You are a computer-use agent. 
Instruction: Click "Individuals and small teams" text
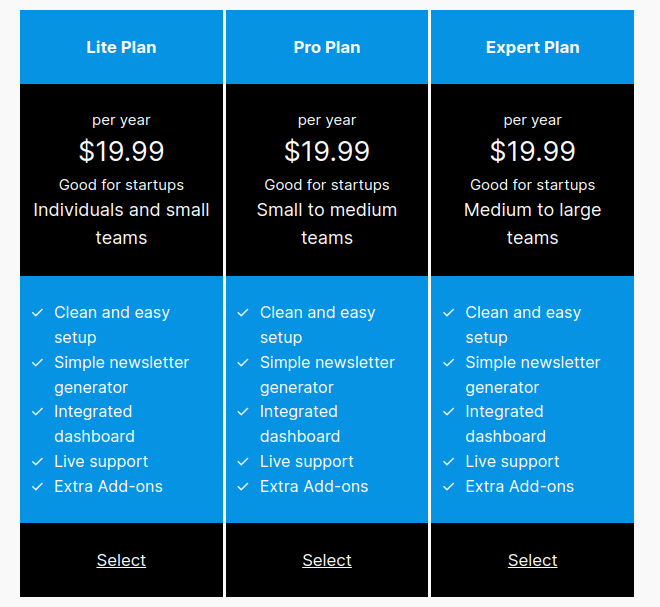[x=121, y=224]
